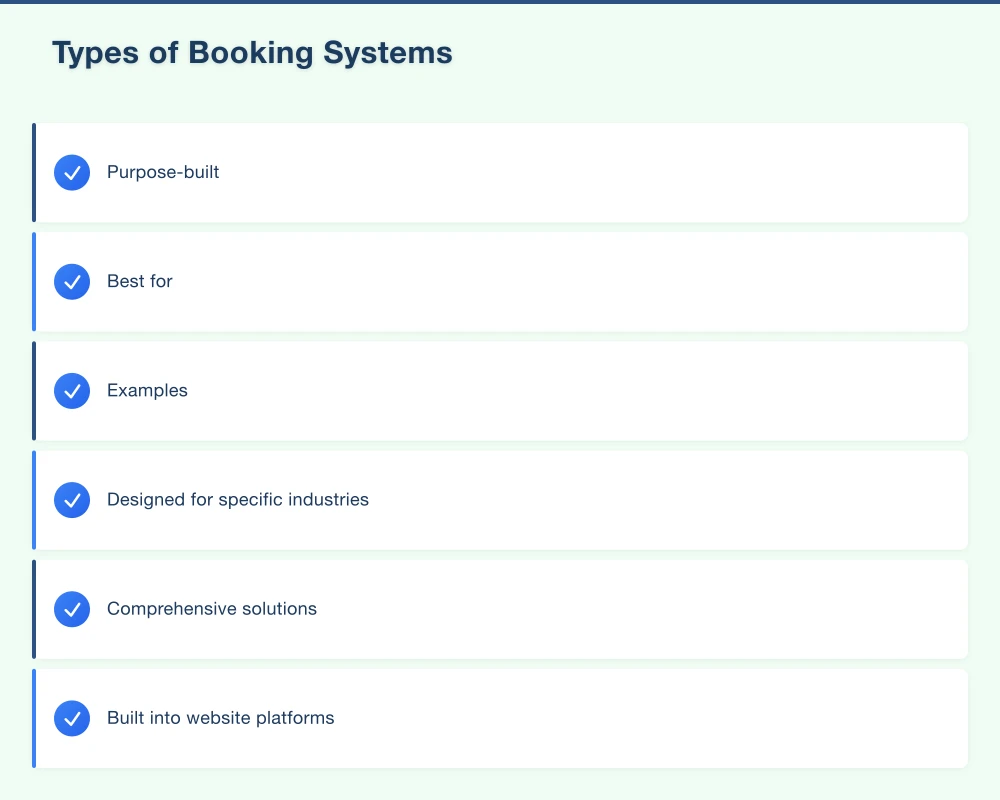Click the checkmark icon beside Best for
The height and width of the screenshot is (800, 1000).
click(71, 281)
